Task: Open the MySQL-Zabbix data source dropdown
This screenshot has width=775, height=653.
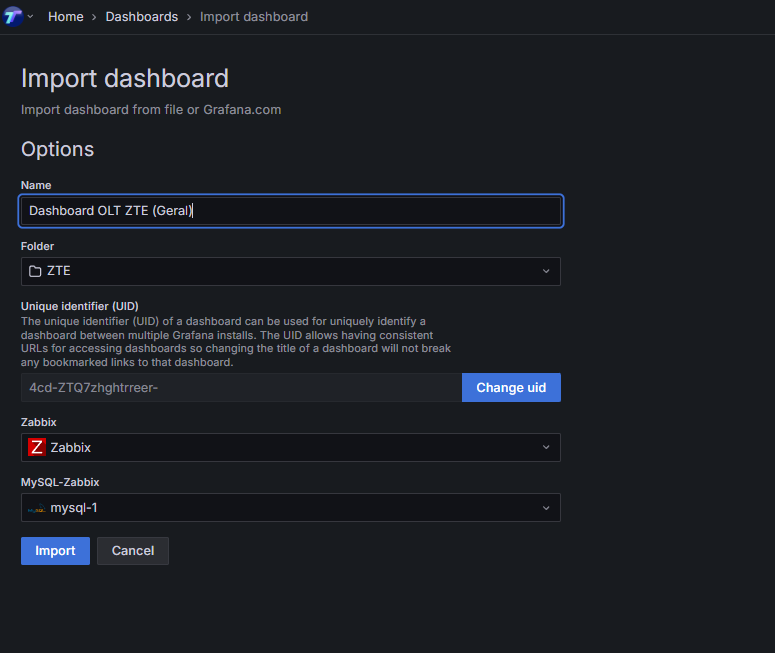Action: pyautogui.click(x=291, y=508)
